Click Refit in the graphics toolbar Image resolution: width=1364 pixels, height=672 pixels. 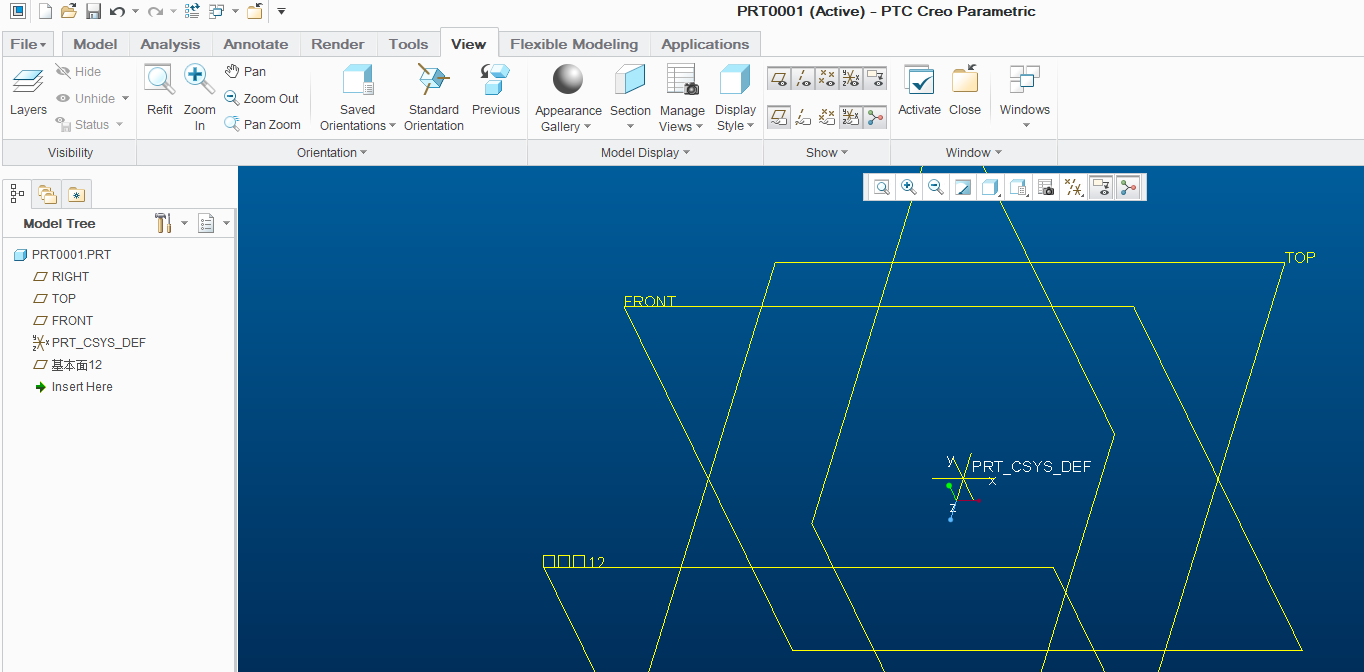pyautogui.click(x=882, y=187)
